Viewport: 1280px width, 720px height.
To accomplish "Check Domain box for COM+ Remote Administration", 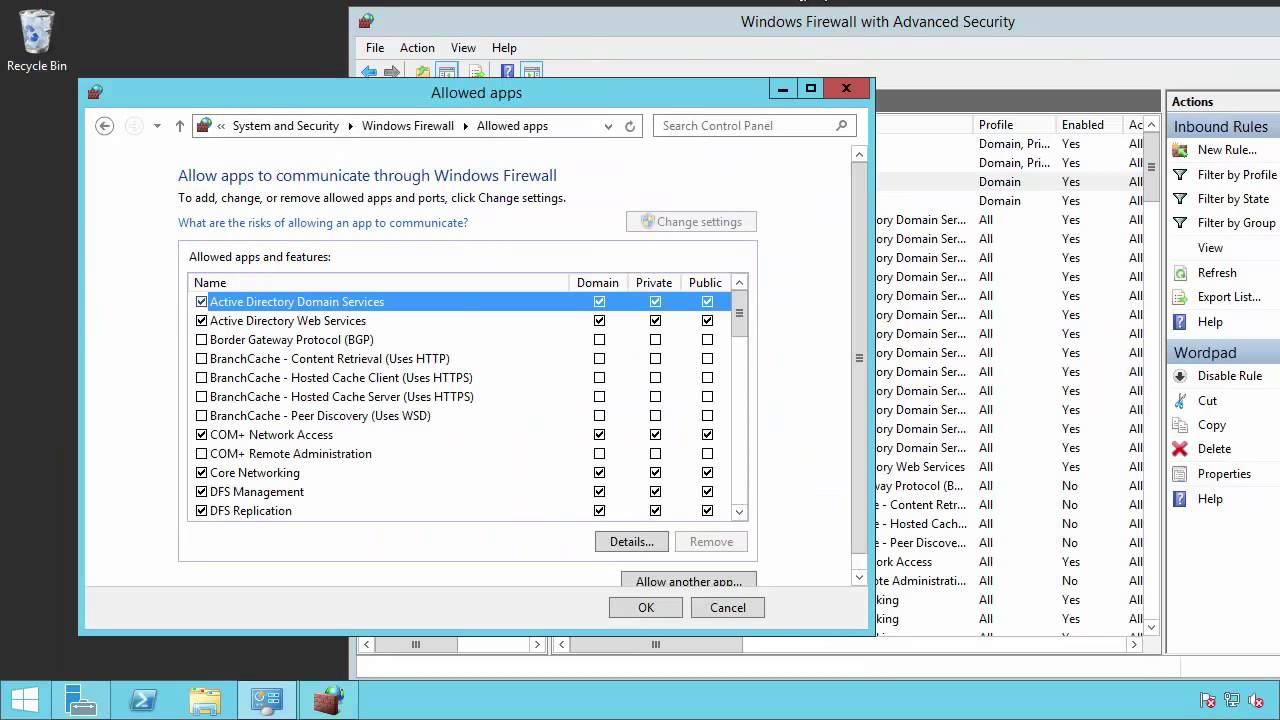I will tap(599, 454).
